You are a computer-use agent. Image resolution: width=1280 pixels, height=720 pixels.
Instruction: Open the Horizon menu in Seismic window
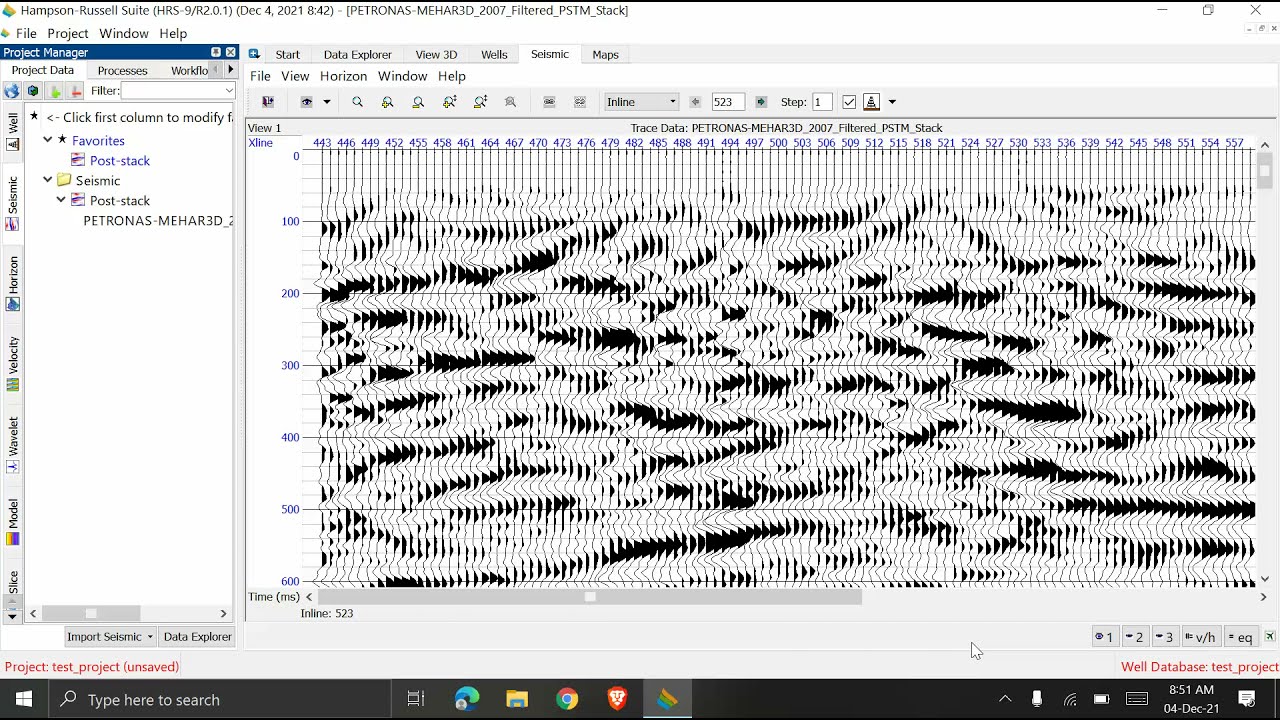(343, 76)
